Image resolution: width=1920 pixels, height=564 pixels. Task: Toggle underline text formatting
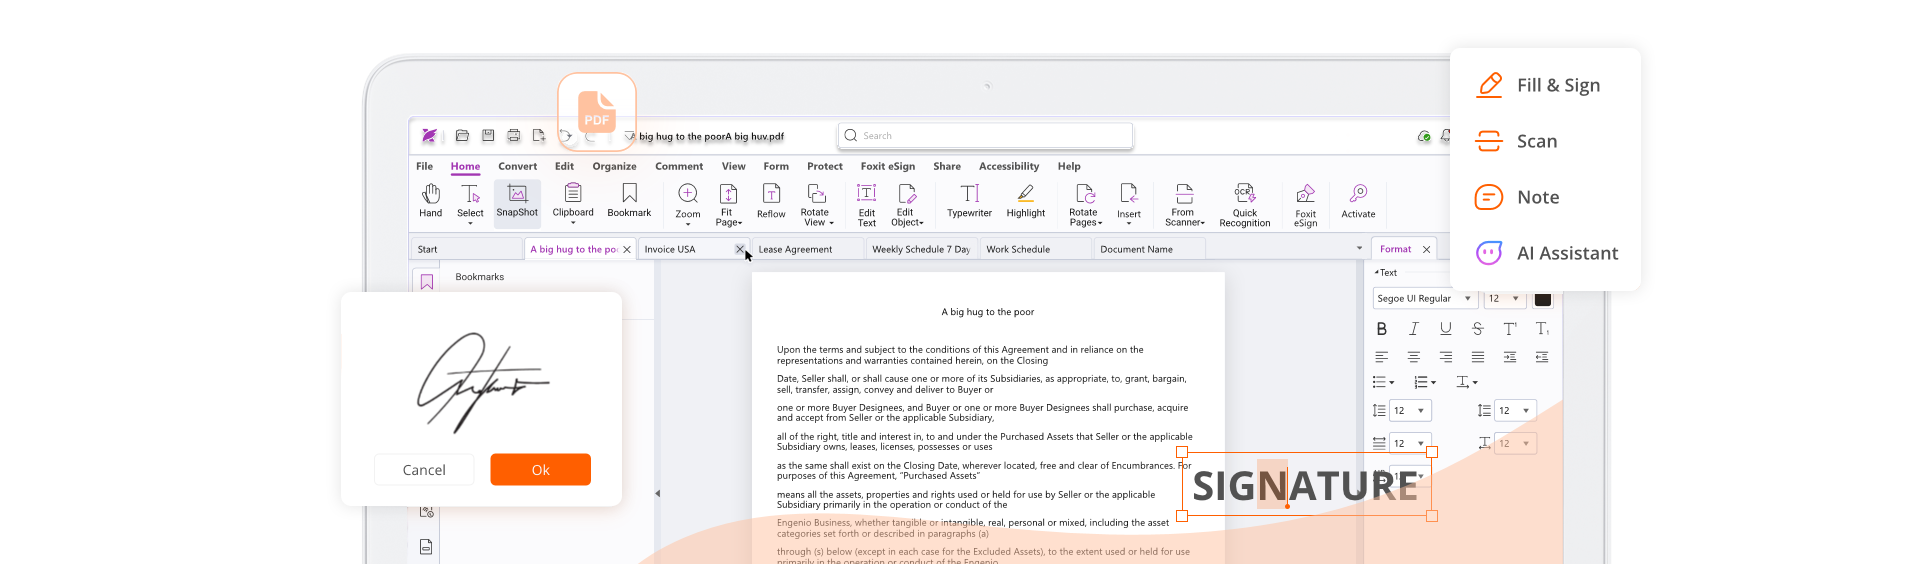pos(1445,329)
